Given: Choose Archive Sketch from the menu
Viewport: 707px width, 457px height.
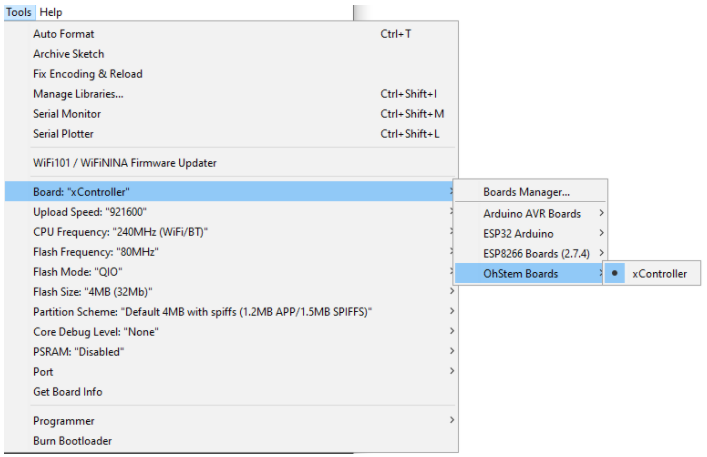Looking at the screenshot, I should pyautogui.click(x=68, y=54).
